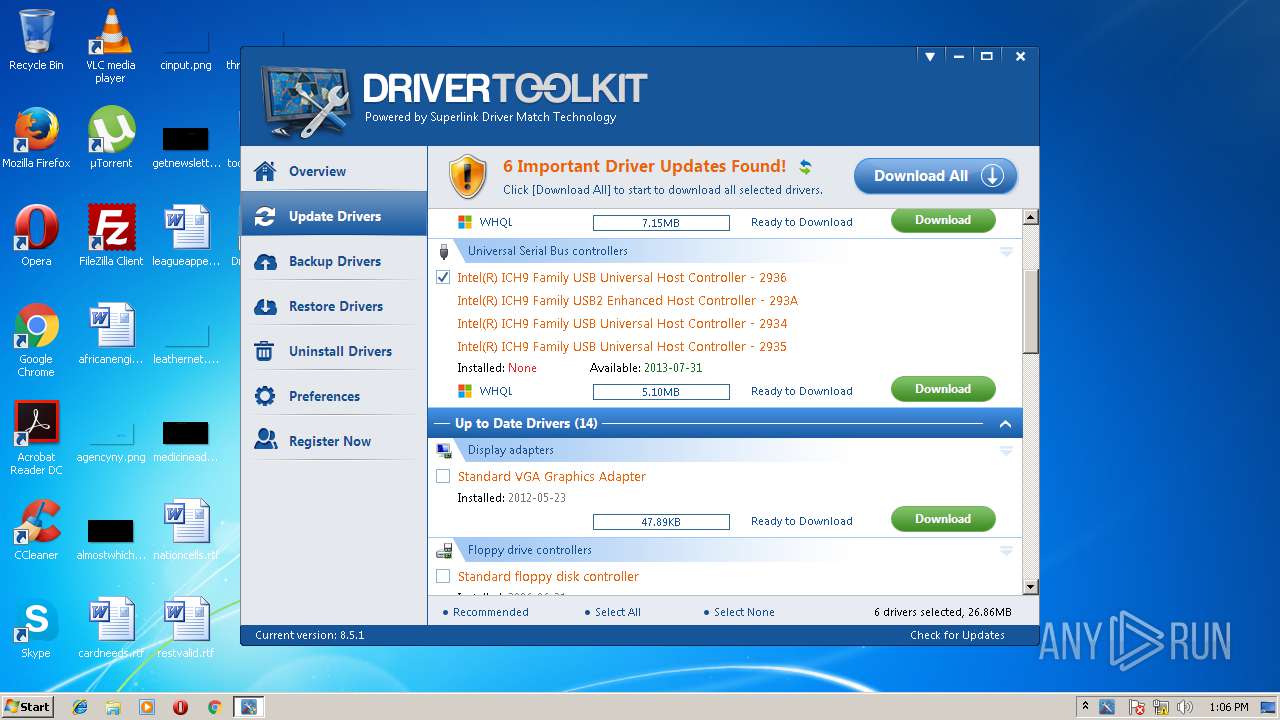Open the title bar dropdown menu arrow
This screenshot has height=720, width=1280.
point(930,57)
